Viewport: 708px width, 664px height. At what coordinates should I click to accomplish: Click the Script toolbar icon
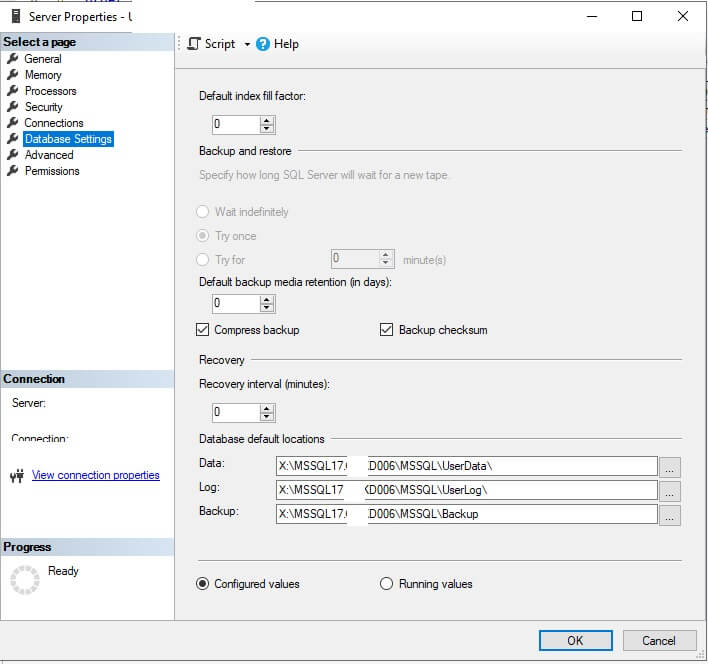tap(194, 44)
